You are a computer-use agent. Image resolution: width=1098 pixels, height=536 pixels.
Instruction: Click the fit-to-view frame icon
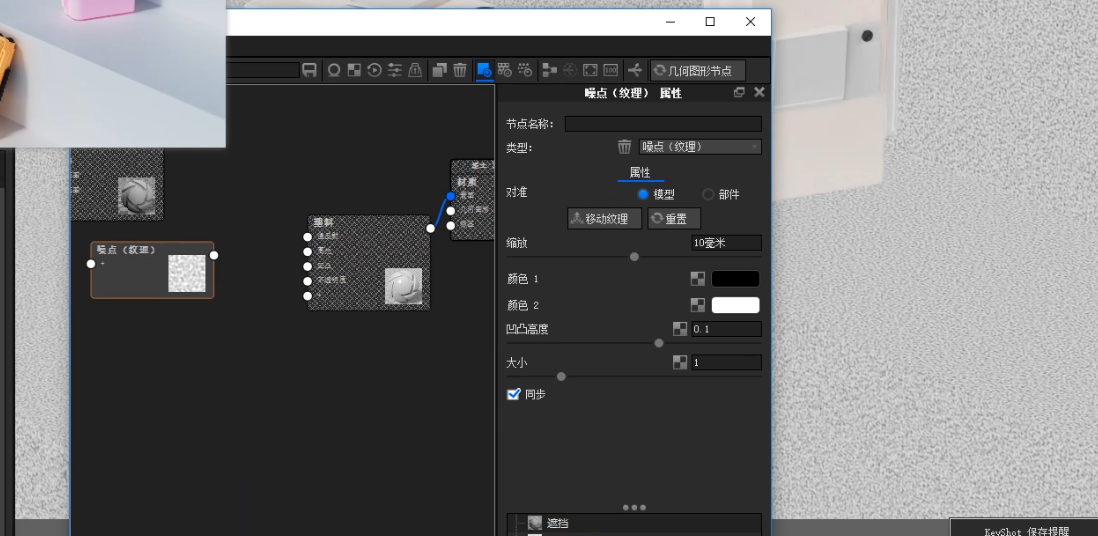(x=590, y=70)
